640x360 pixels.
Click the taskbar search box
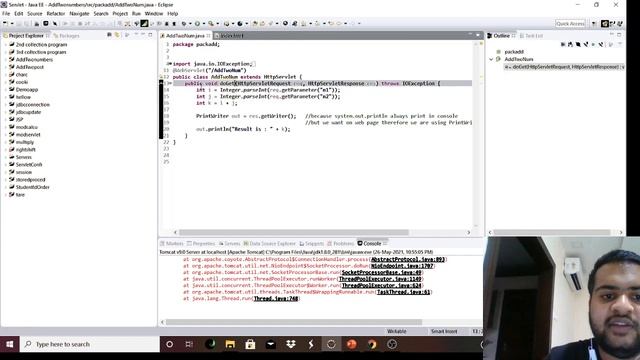click(x=90, y=344)
